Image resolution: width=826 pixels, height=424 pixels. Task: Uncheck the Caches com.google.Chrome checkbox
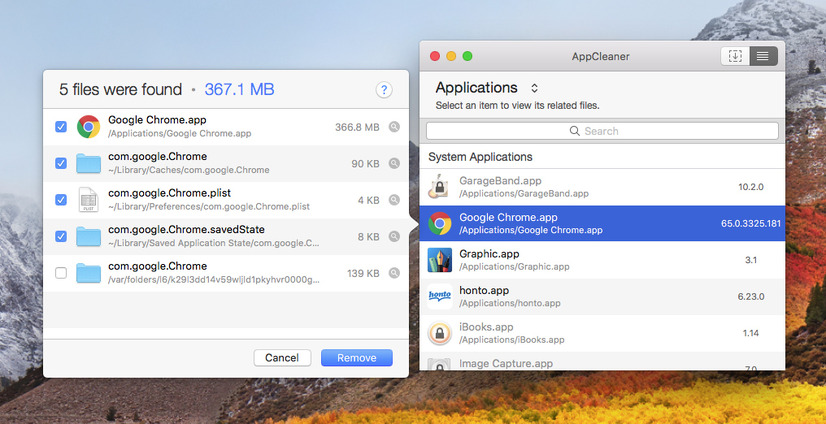click(61, 163)
